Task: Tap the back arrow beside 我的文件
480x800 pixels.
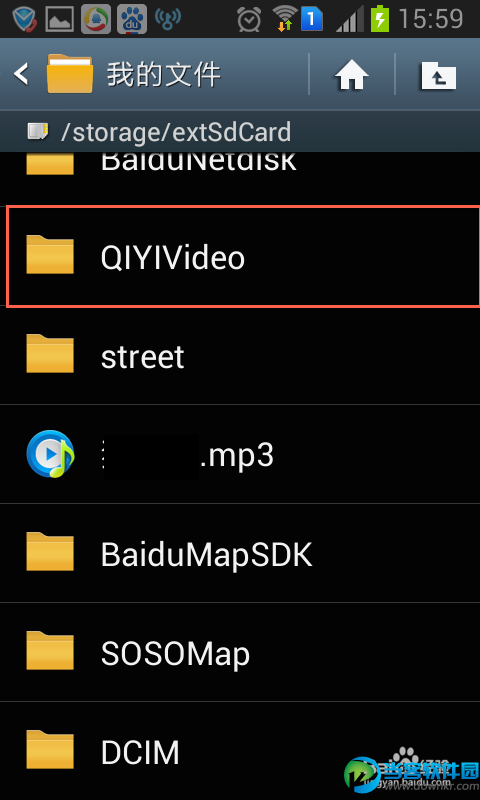Action: (21, 74)
